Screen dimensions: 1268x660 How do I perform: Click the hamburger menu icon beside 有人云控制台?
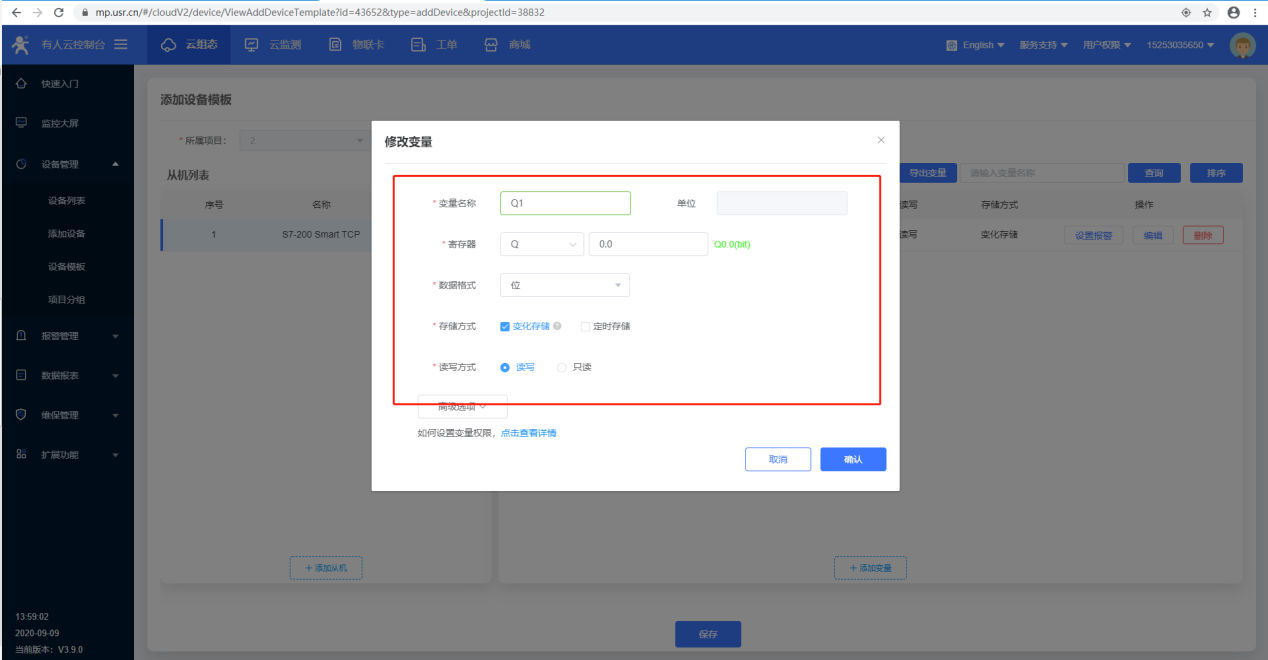pyautogui.click(x=121, y=44)
